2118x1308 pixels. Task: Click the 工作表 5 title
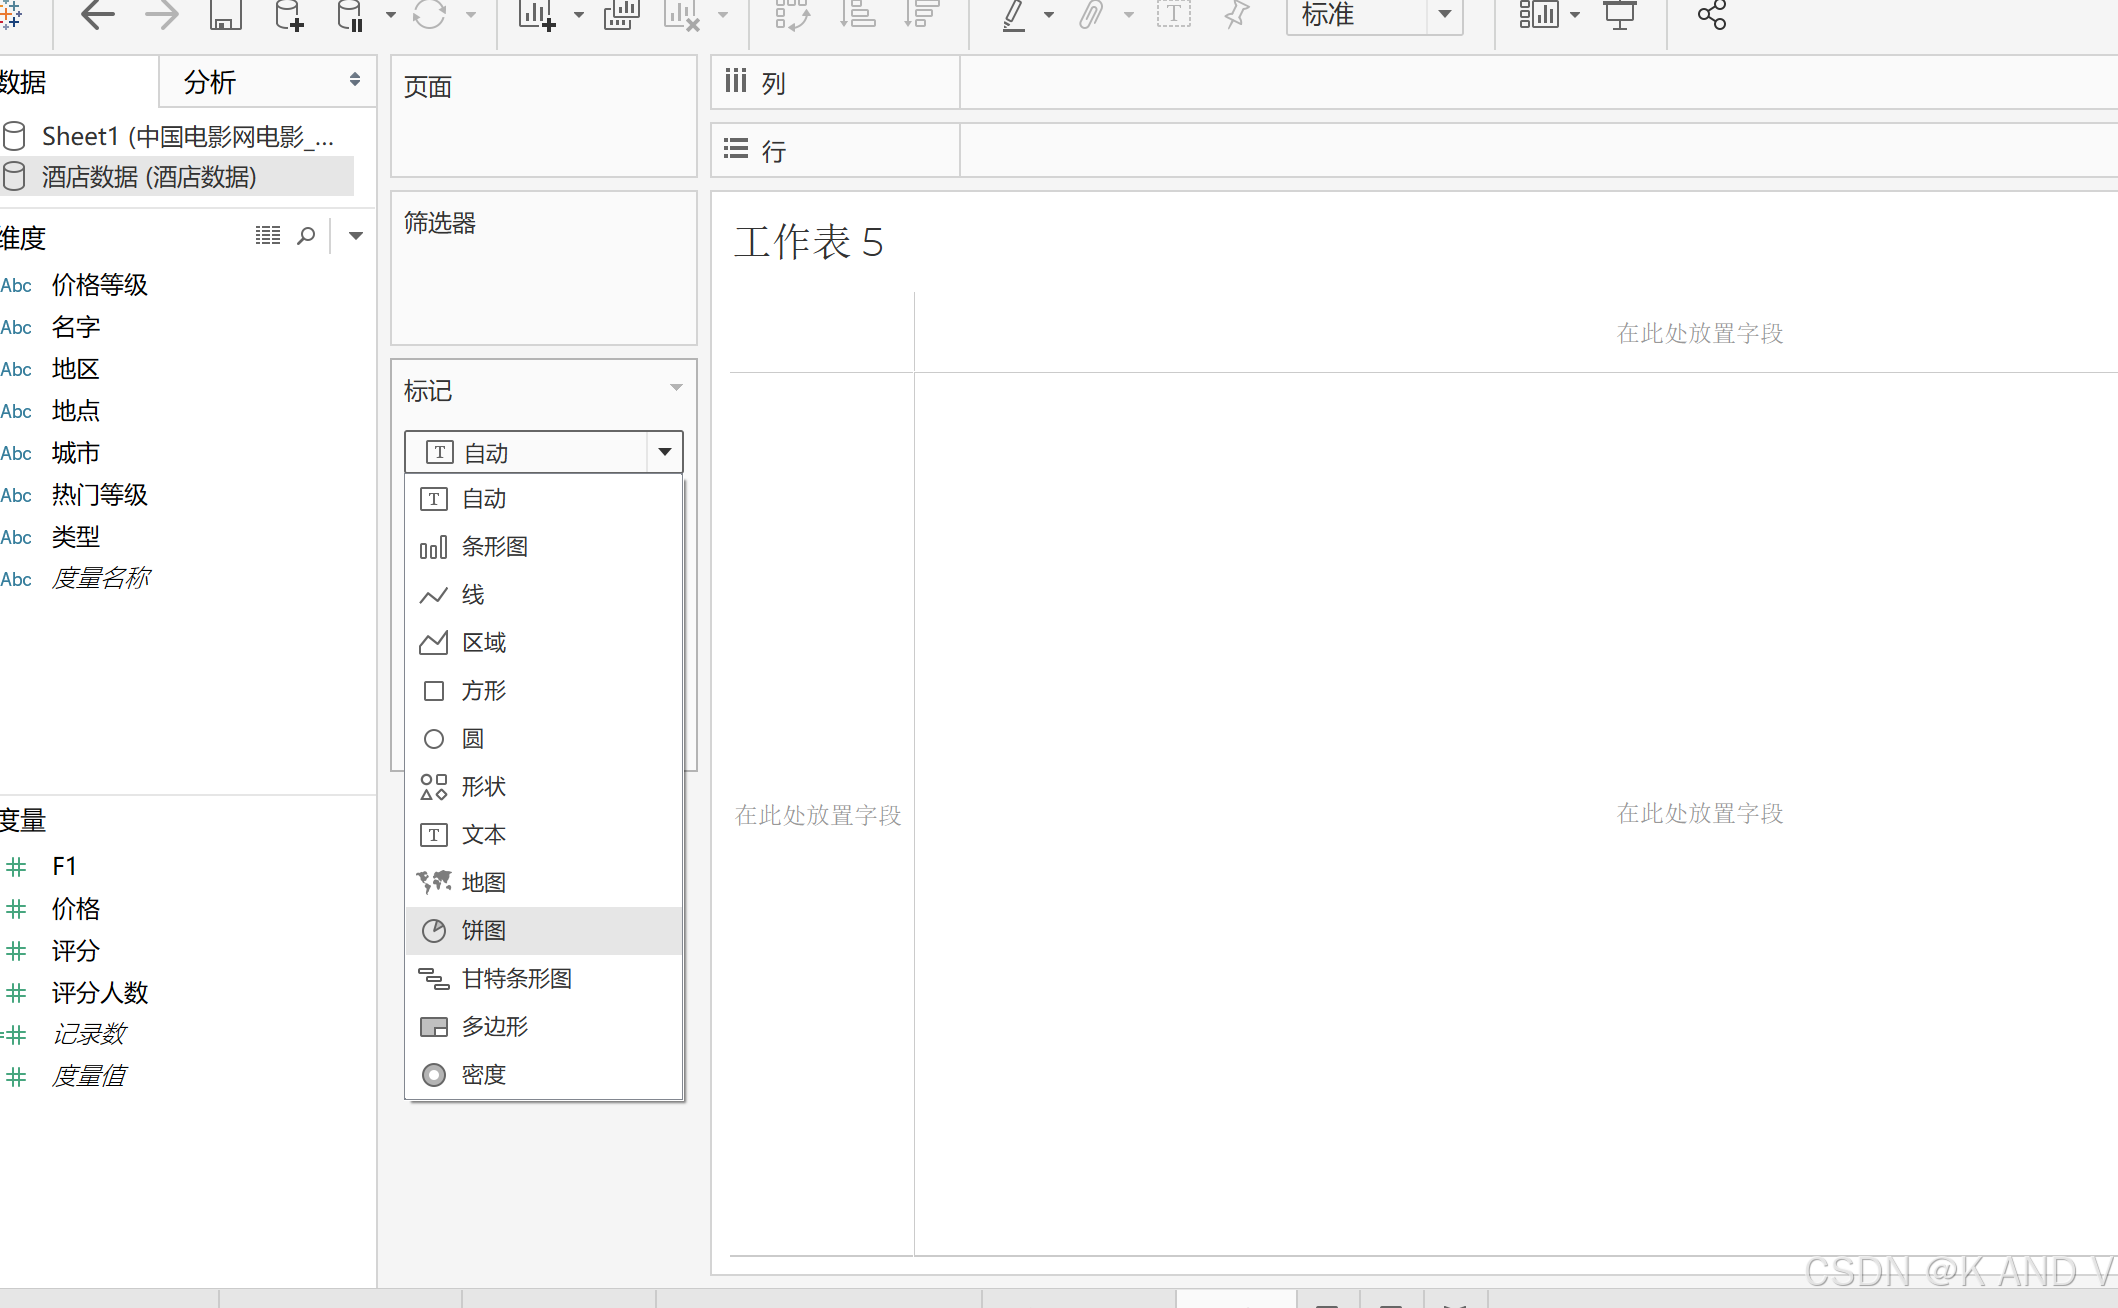(x=809, y=242)
